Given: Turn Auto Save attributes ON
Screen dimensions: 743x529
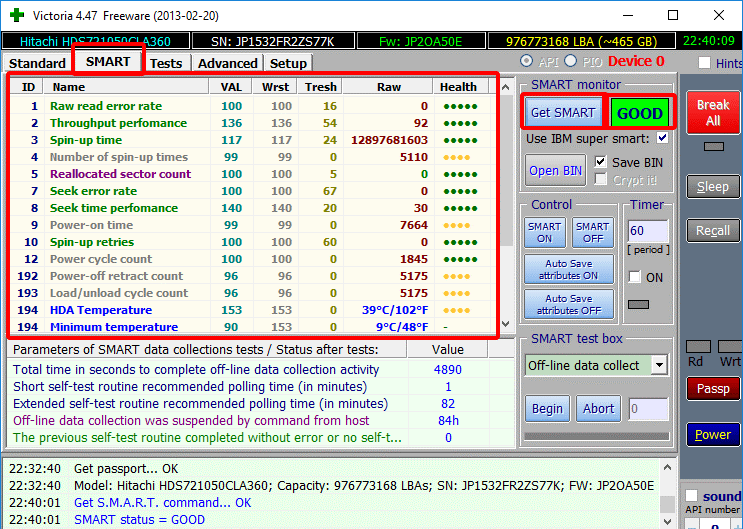Looking at the screenshot, I should tap(569, 269).
